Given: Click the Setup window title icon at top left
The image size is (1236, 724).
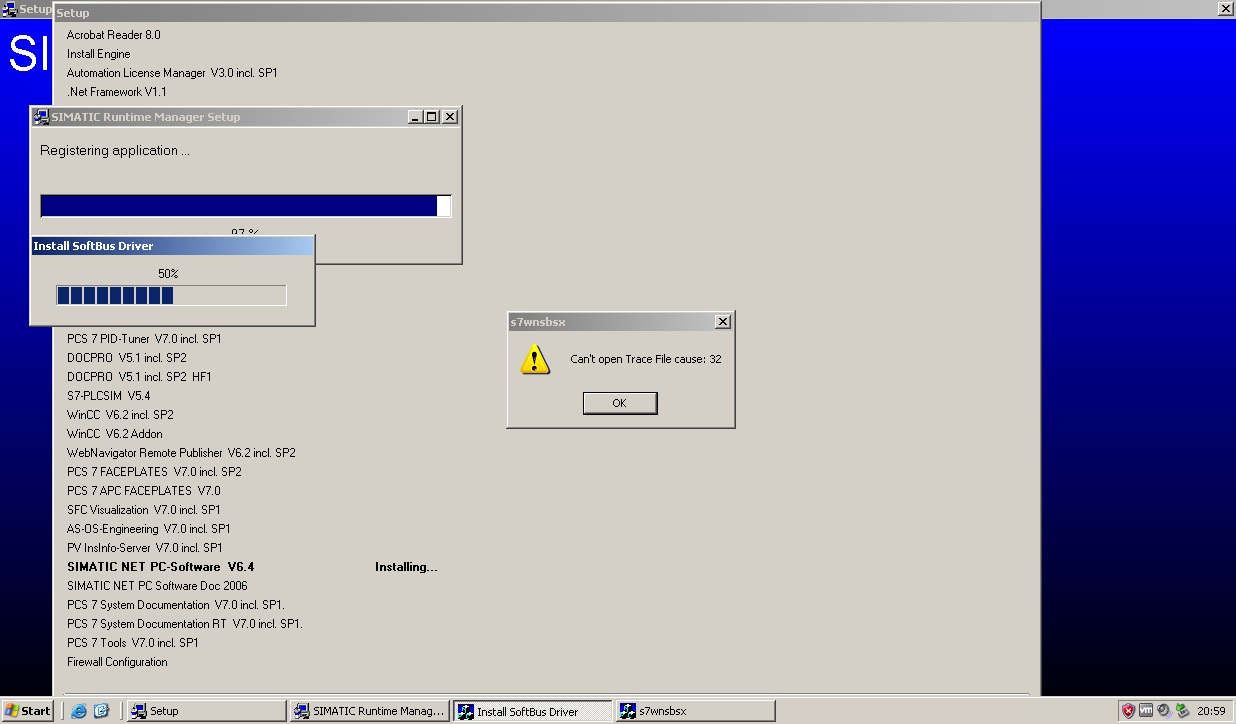Looking at the screenshot, I should tap(10, 9).
